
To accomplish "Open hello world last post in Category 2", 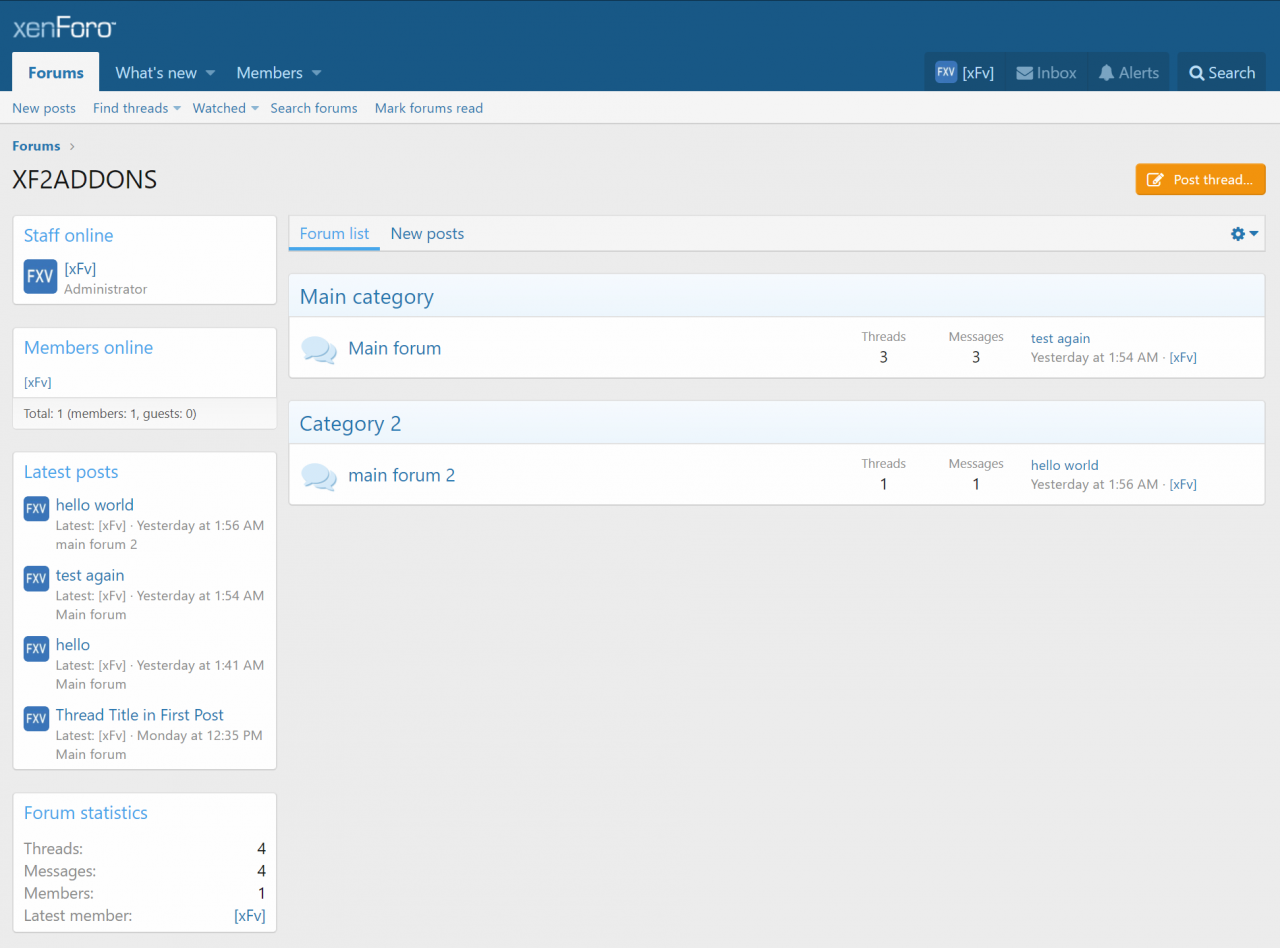I will point(1064,465).
